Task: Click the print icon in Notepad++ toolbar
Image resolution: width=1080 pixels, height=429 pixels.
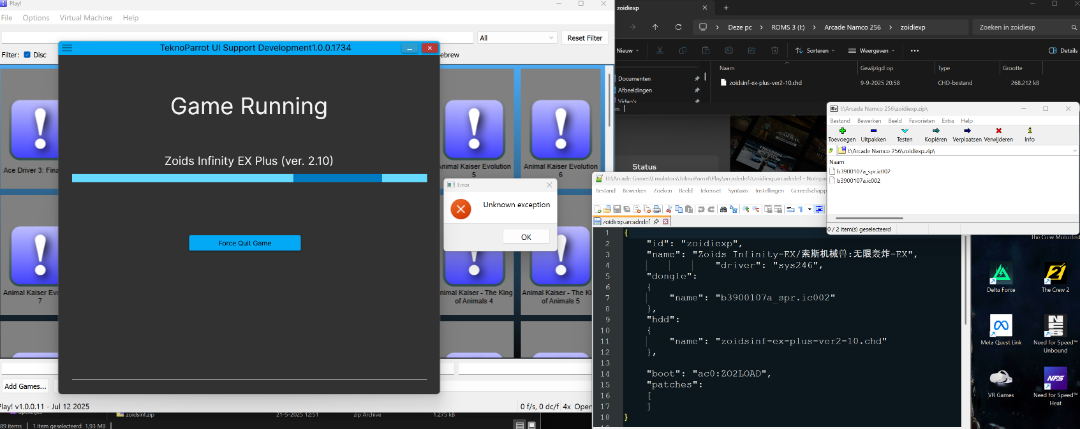Action: [x=658, y=209]
